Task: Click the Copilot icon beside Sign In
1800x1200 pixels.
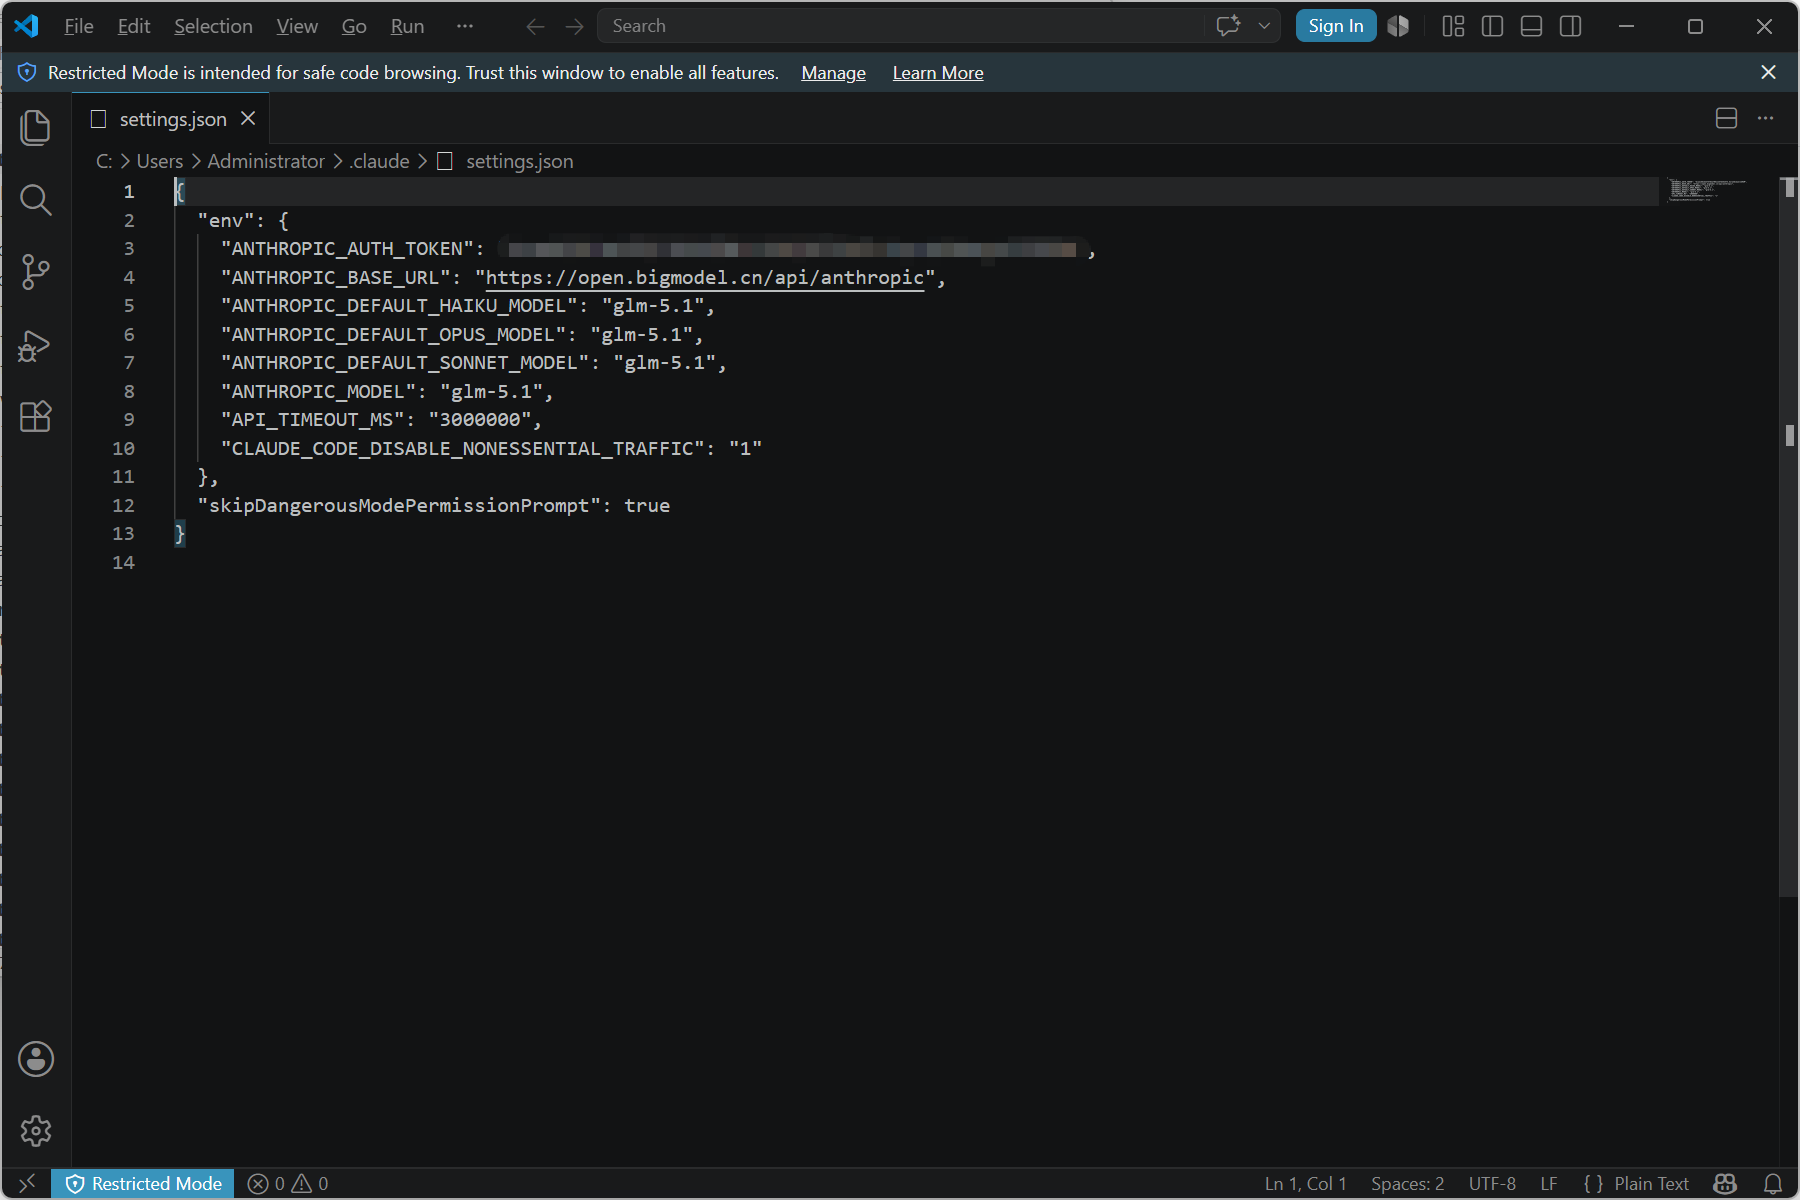Action: (x=1398, y=26)
